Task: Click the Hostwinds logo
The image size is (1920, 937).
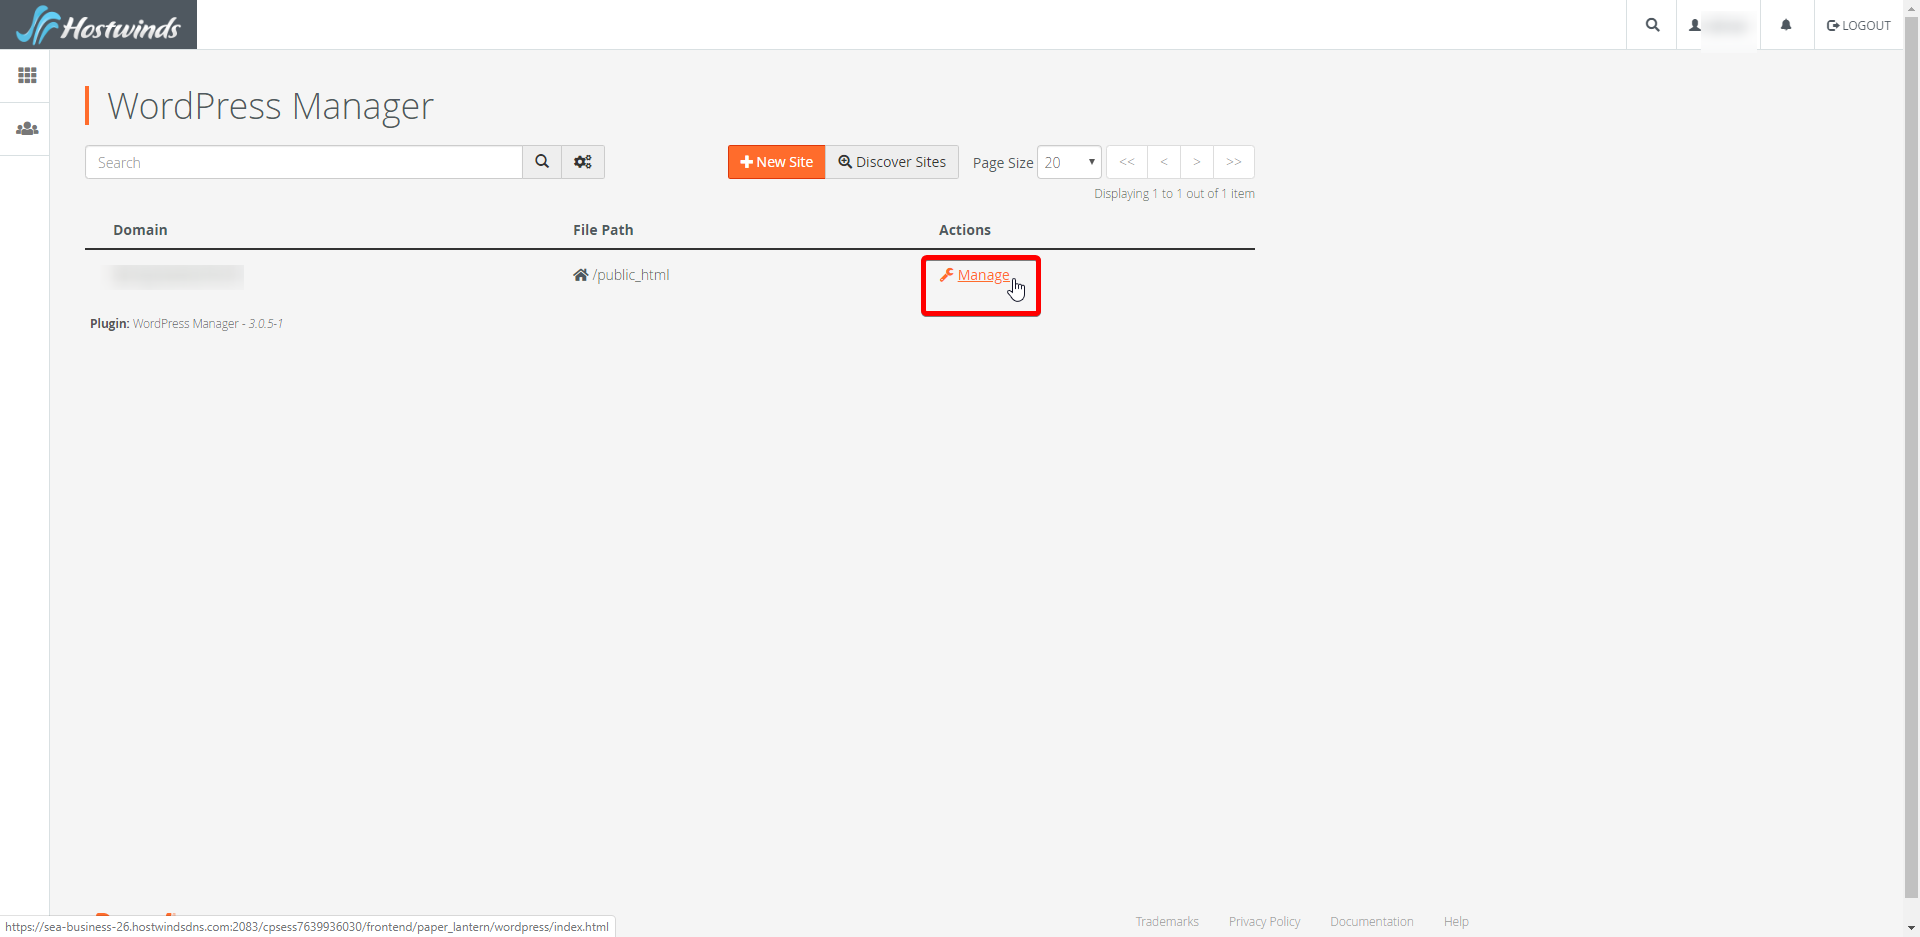Action: [98, 25]
